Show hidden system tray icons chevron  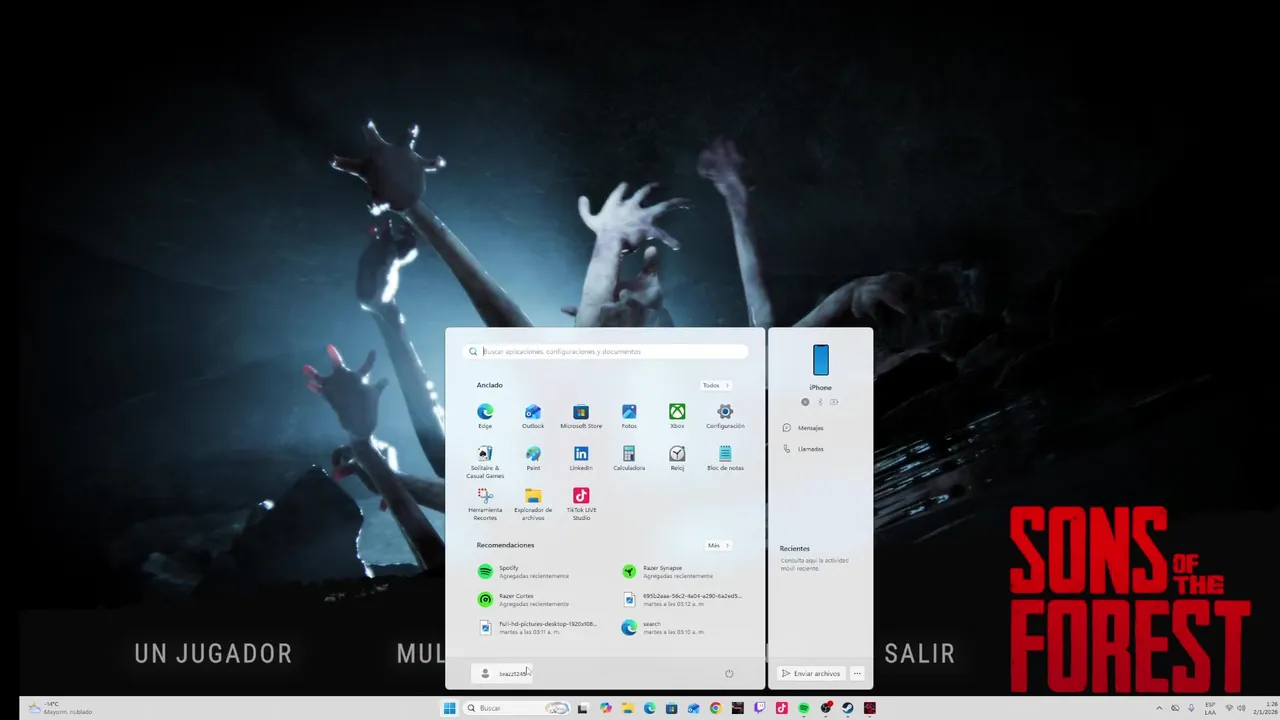coord(1160,708)
